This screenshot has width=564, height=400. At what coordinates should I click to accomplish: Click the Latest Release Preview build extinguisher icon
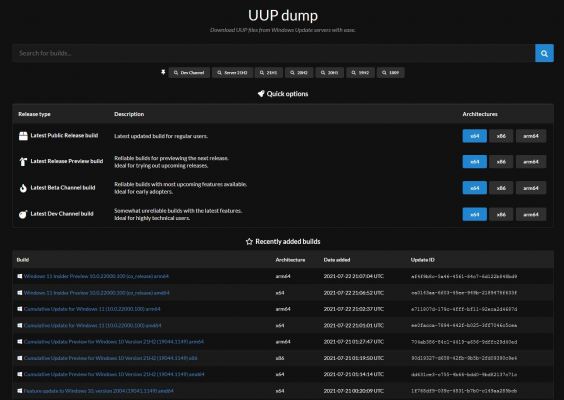tap(23, 162)
